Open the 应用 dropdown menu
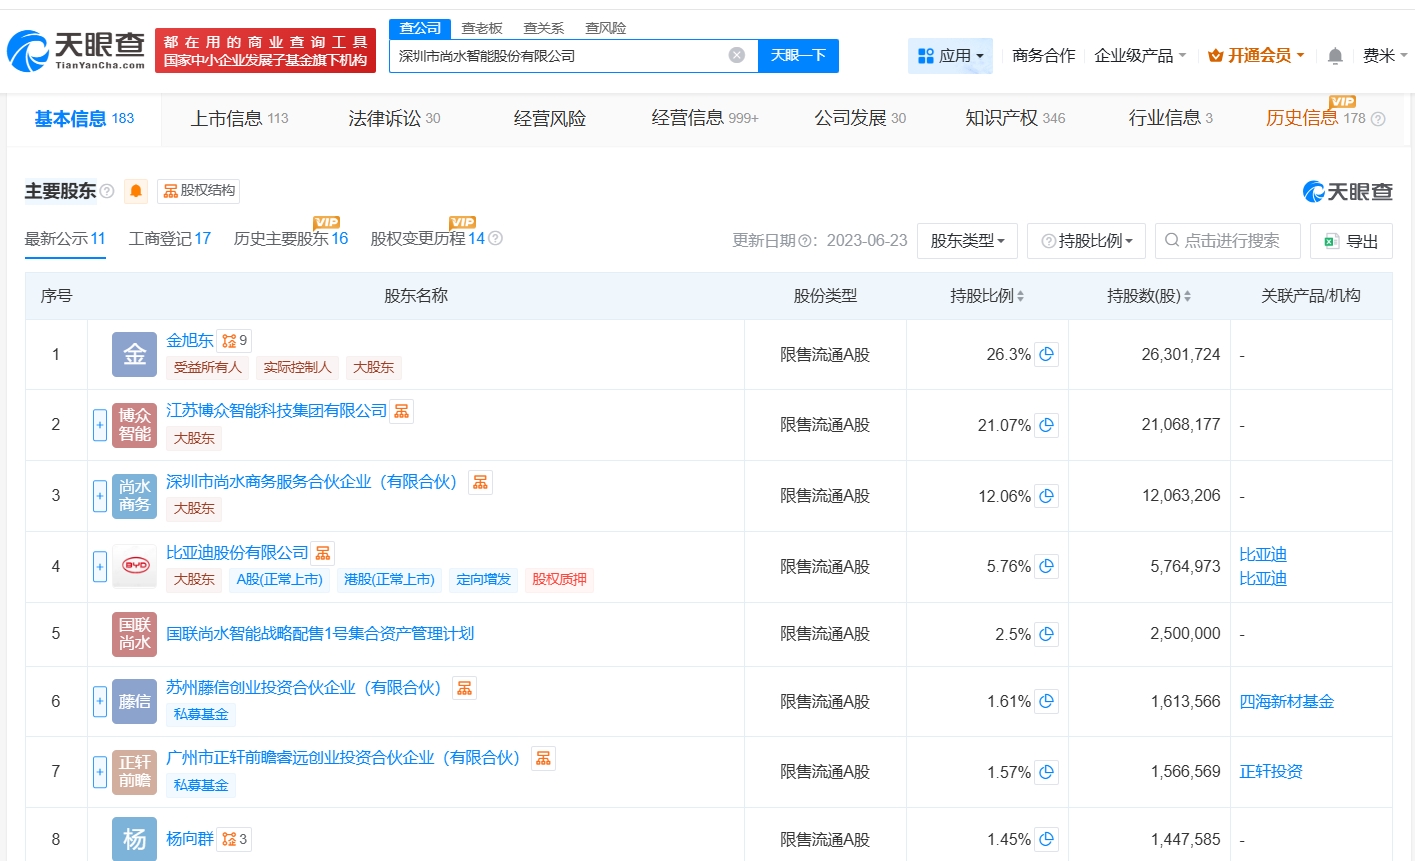 pos(950,56)
